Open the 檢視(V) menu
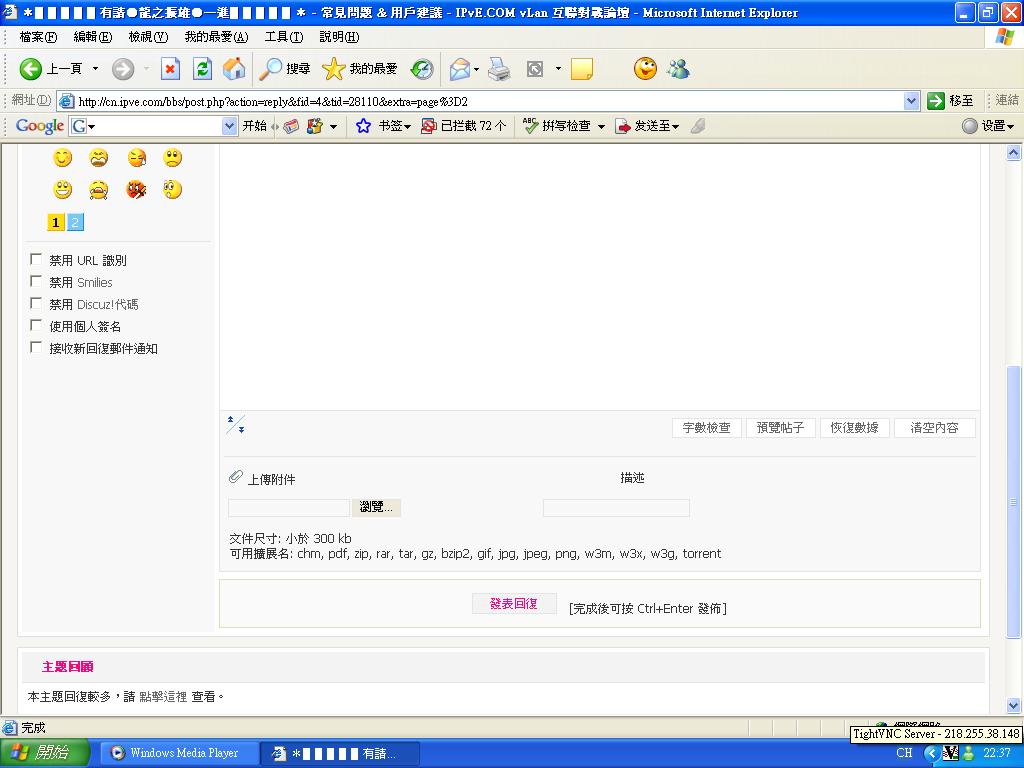 coord(148,37)
